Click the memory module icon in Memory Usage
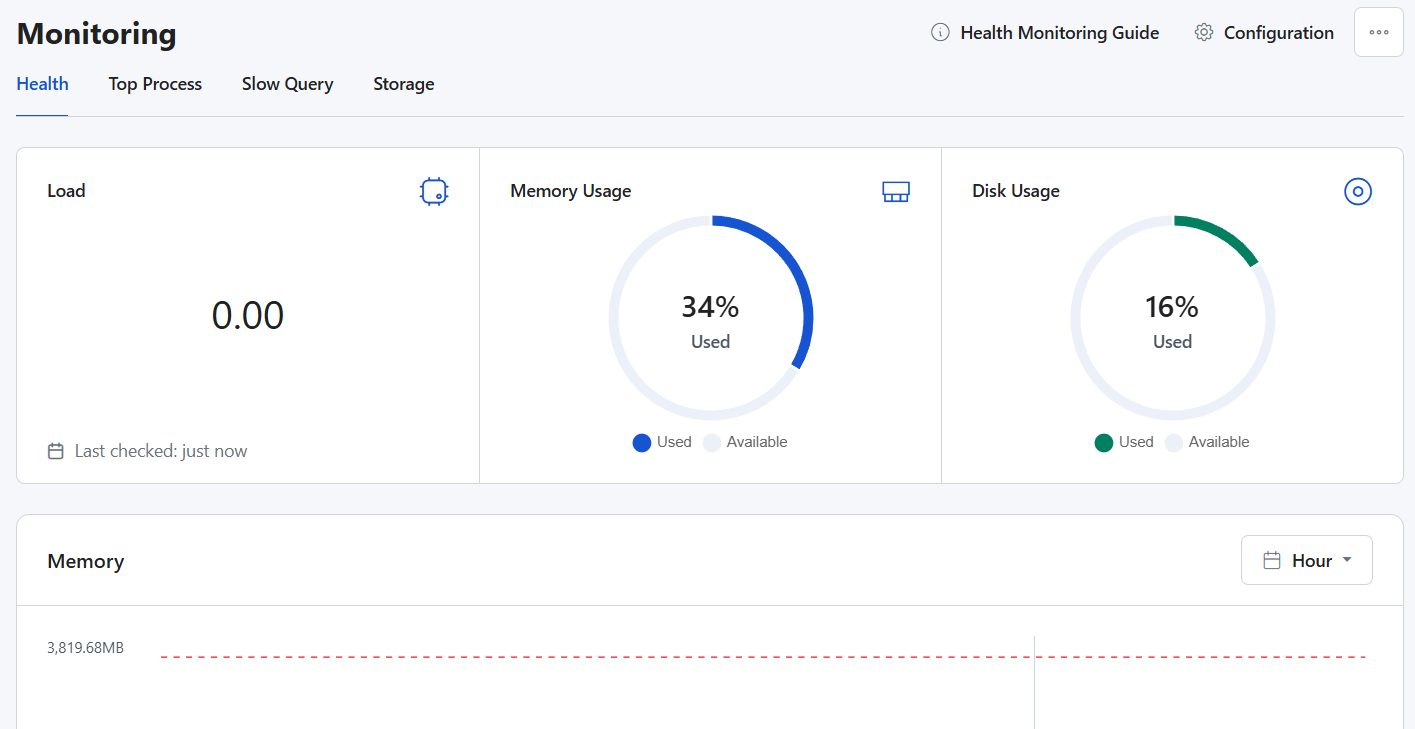The width and height of the screenshot is (1415, 729). (x=896, y=192)
